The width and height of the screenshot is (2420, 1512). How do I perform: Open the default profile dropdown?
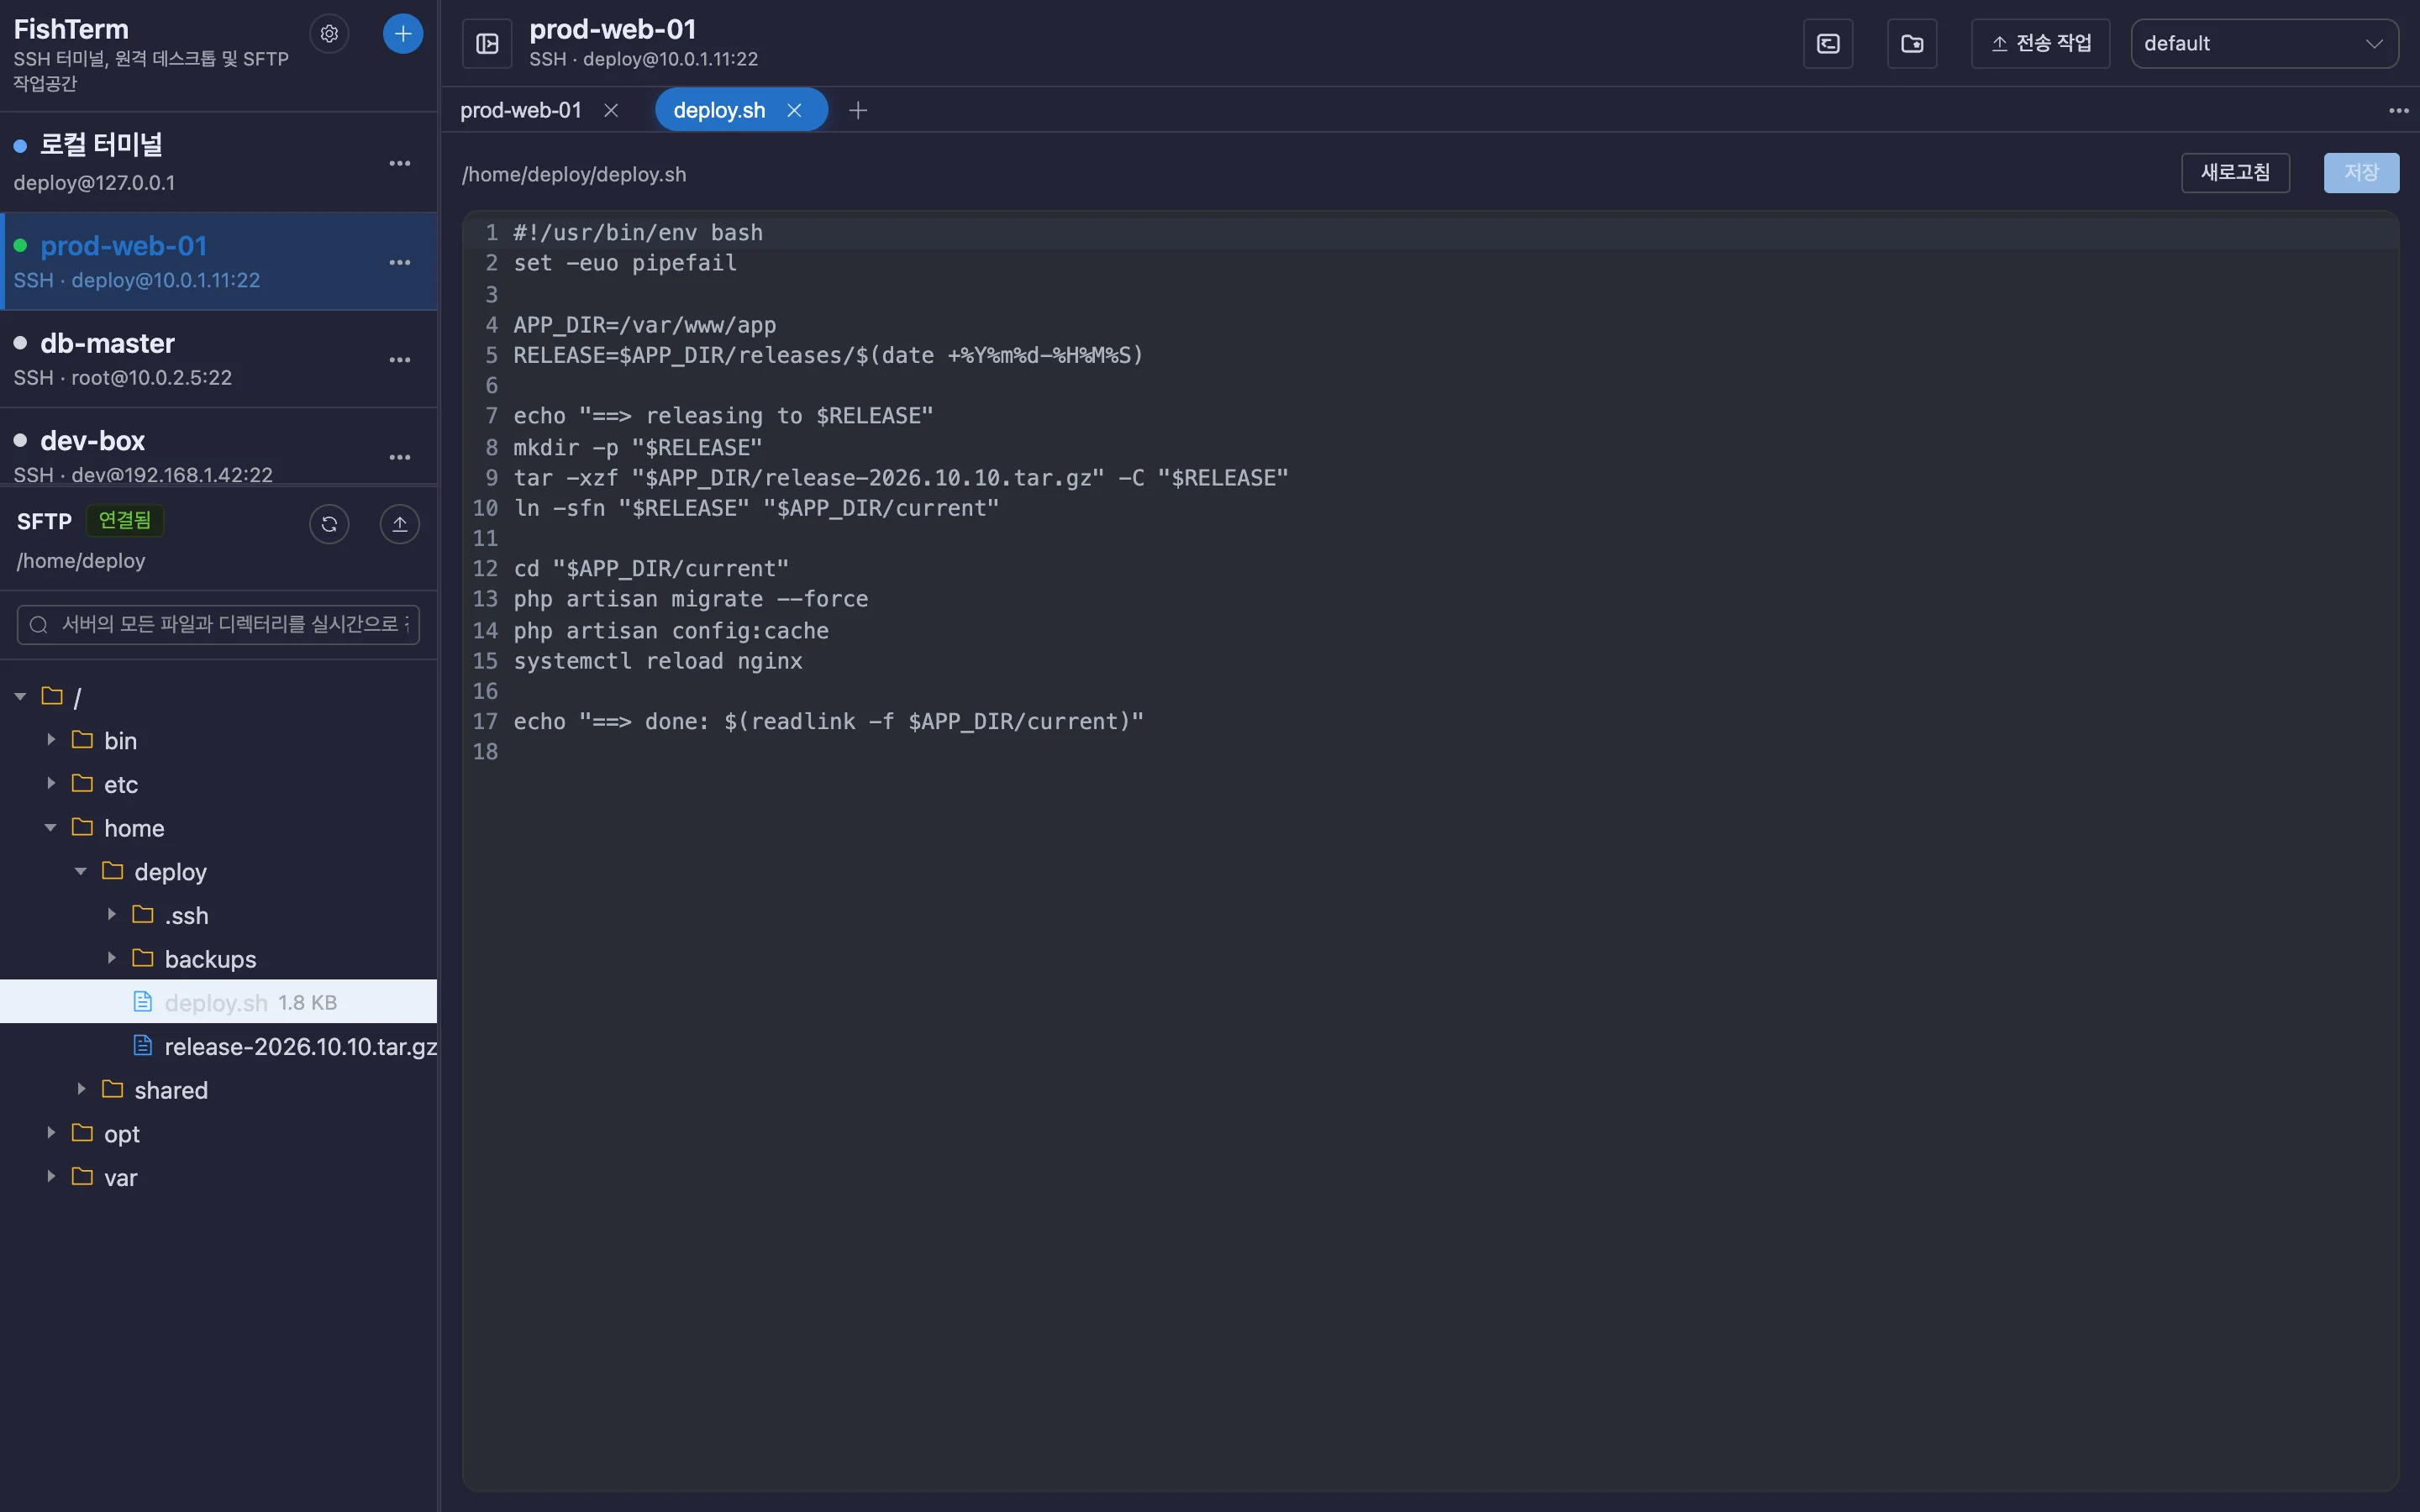point(2264,44)
